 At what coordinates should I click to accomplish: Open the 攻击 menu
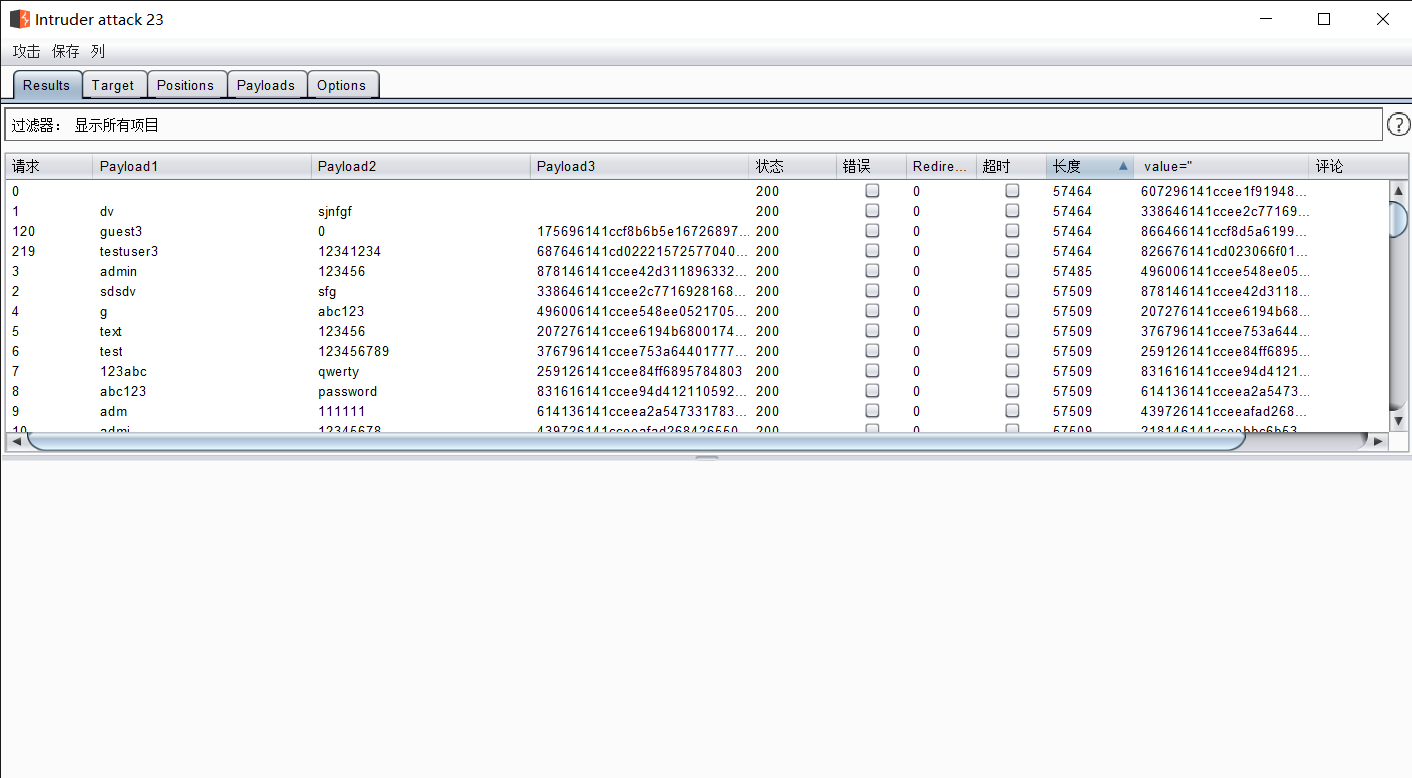(x=27, y=52)
